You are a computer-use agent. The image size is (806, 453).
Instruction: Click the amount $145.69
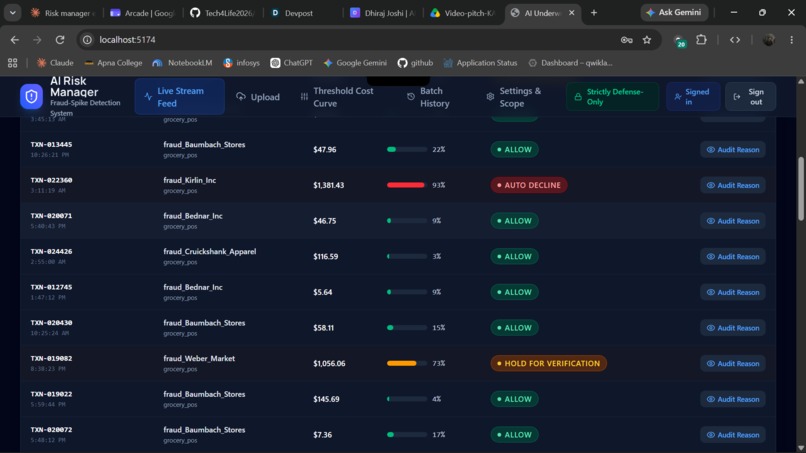pos(326,399)
